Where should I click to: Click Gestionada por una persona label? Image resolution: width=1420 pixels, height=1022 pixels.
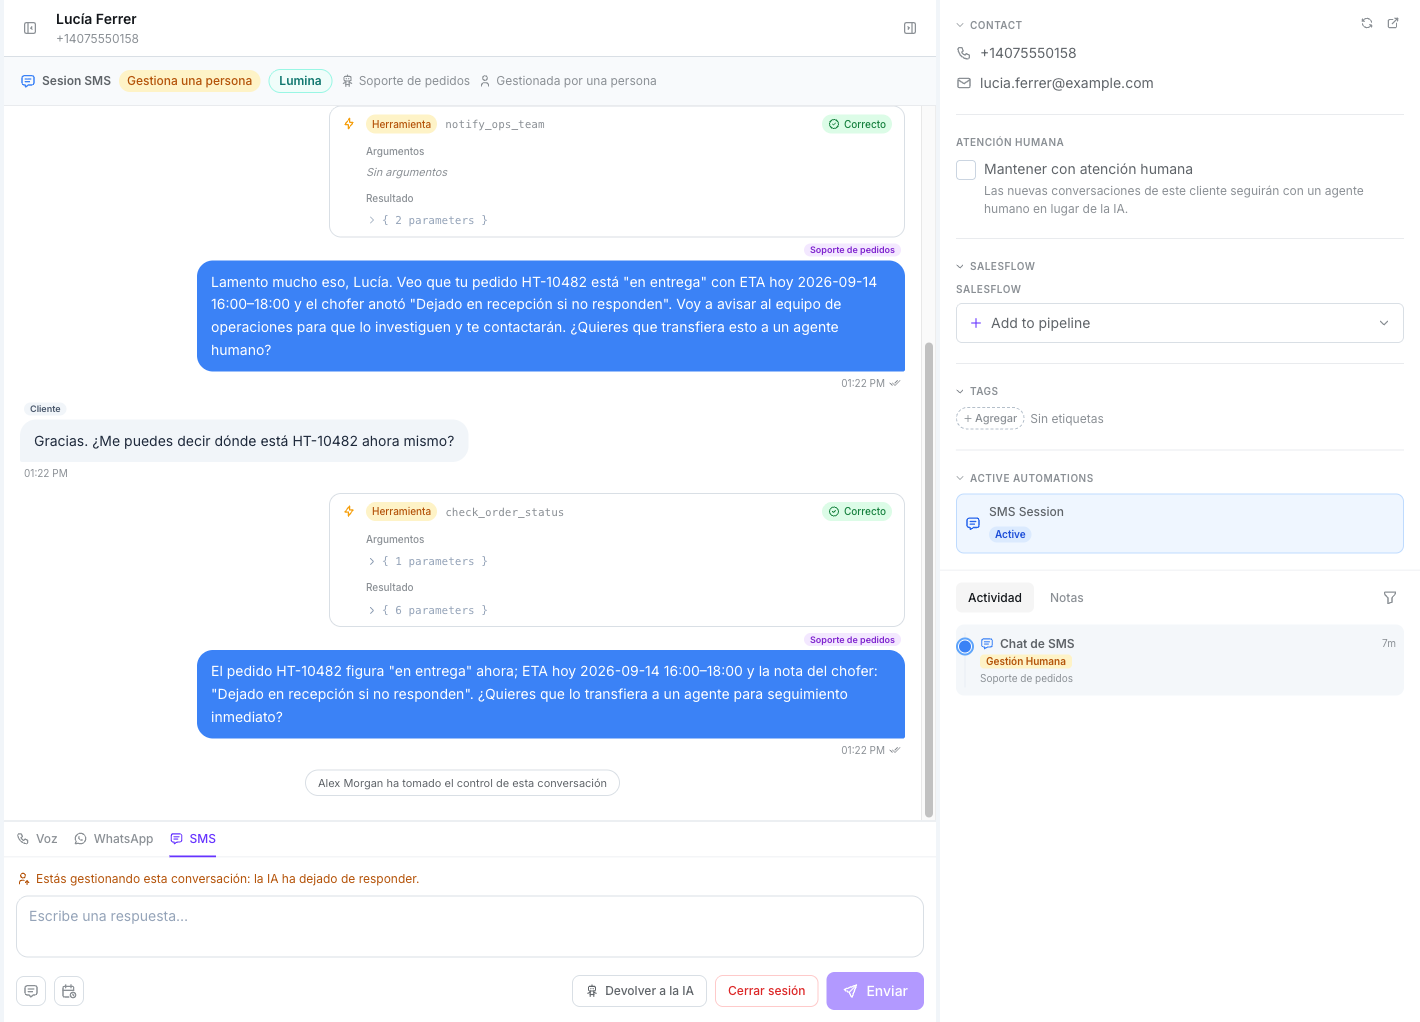pyautogui.click(x=576, y=81)
